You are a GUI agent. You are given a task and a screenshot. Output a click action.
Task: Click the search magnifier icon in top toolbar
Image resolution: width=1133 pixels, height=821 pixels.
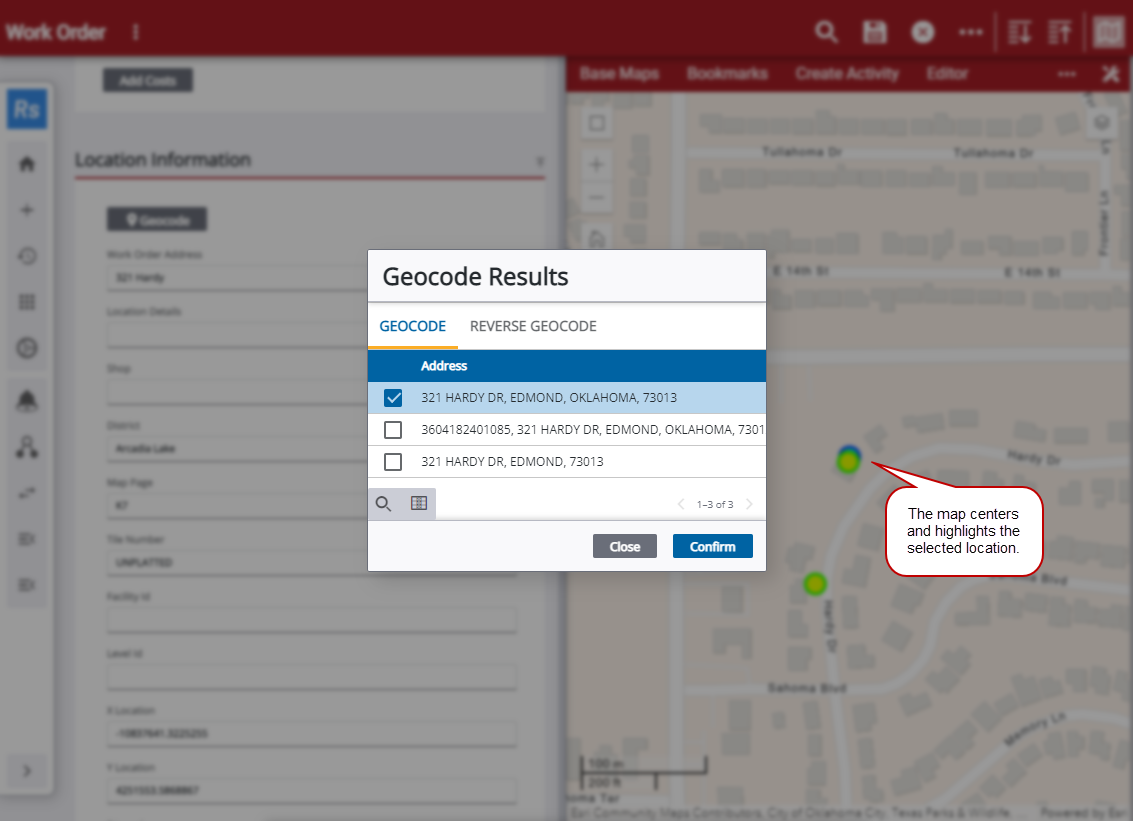(x=826, y=32)
